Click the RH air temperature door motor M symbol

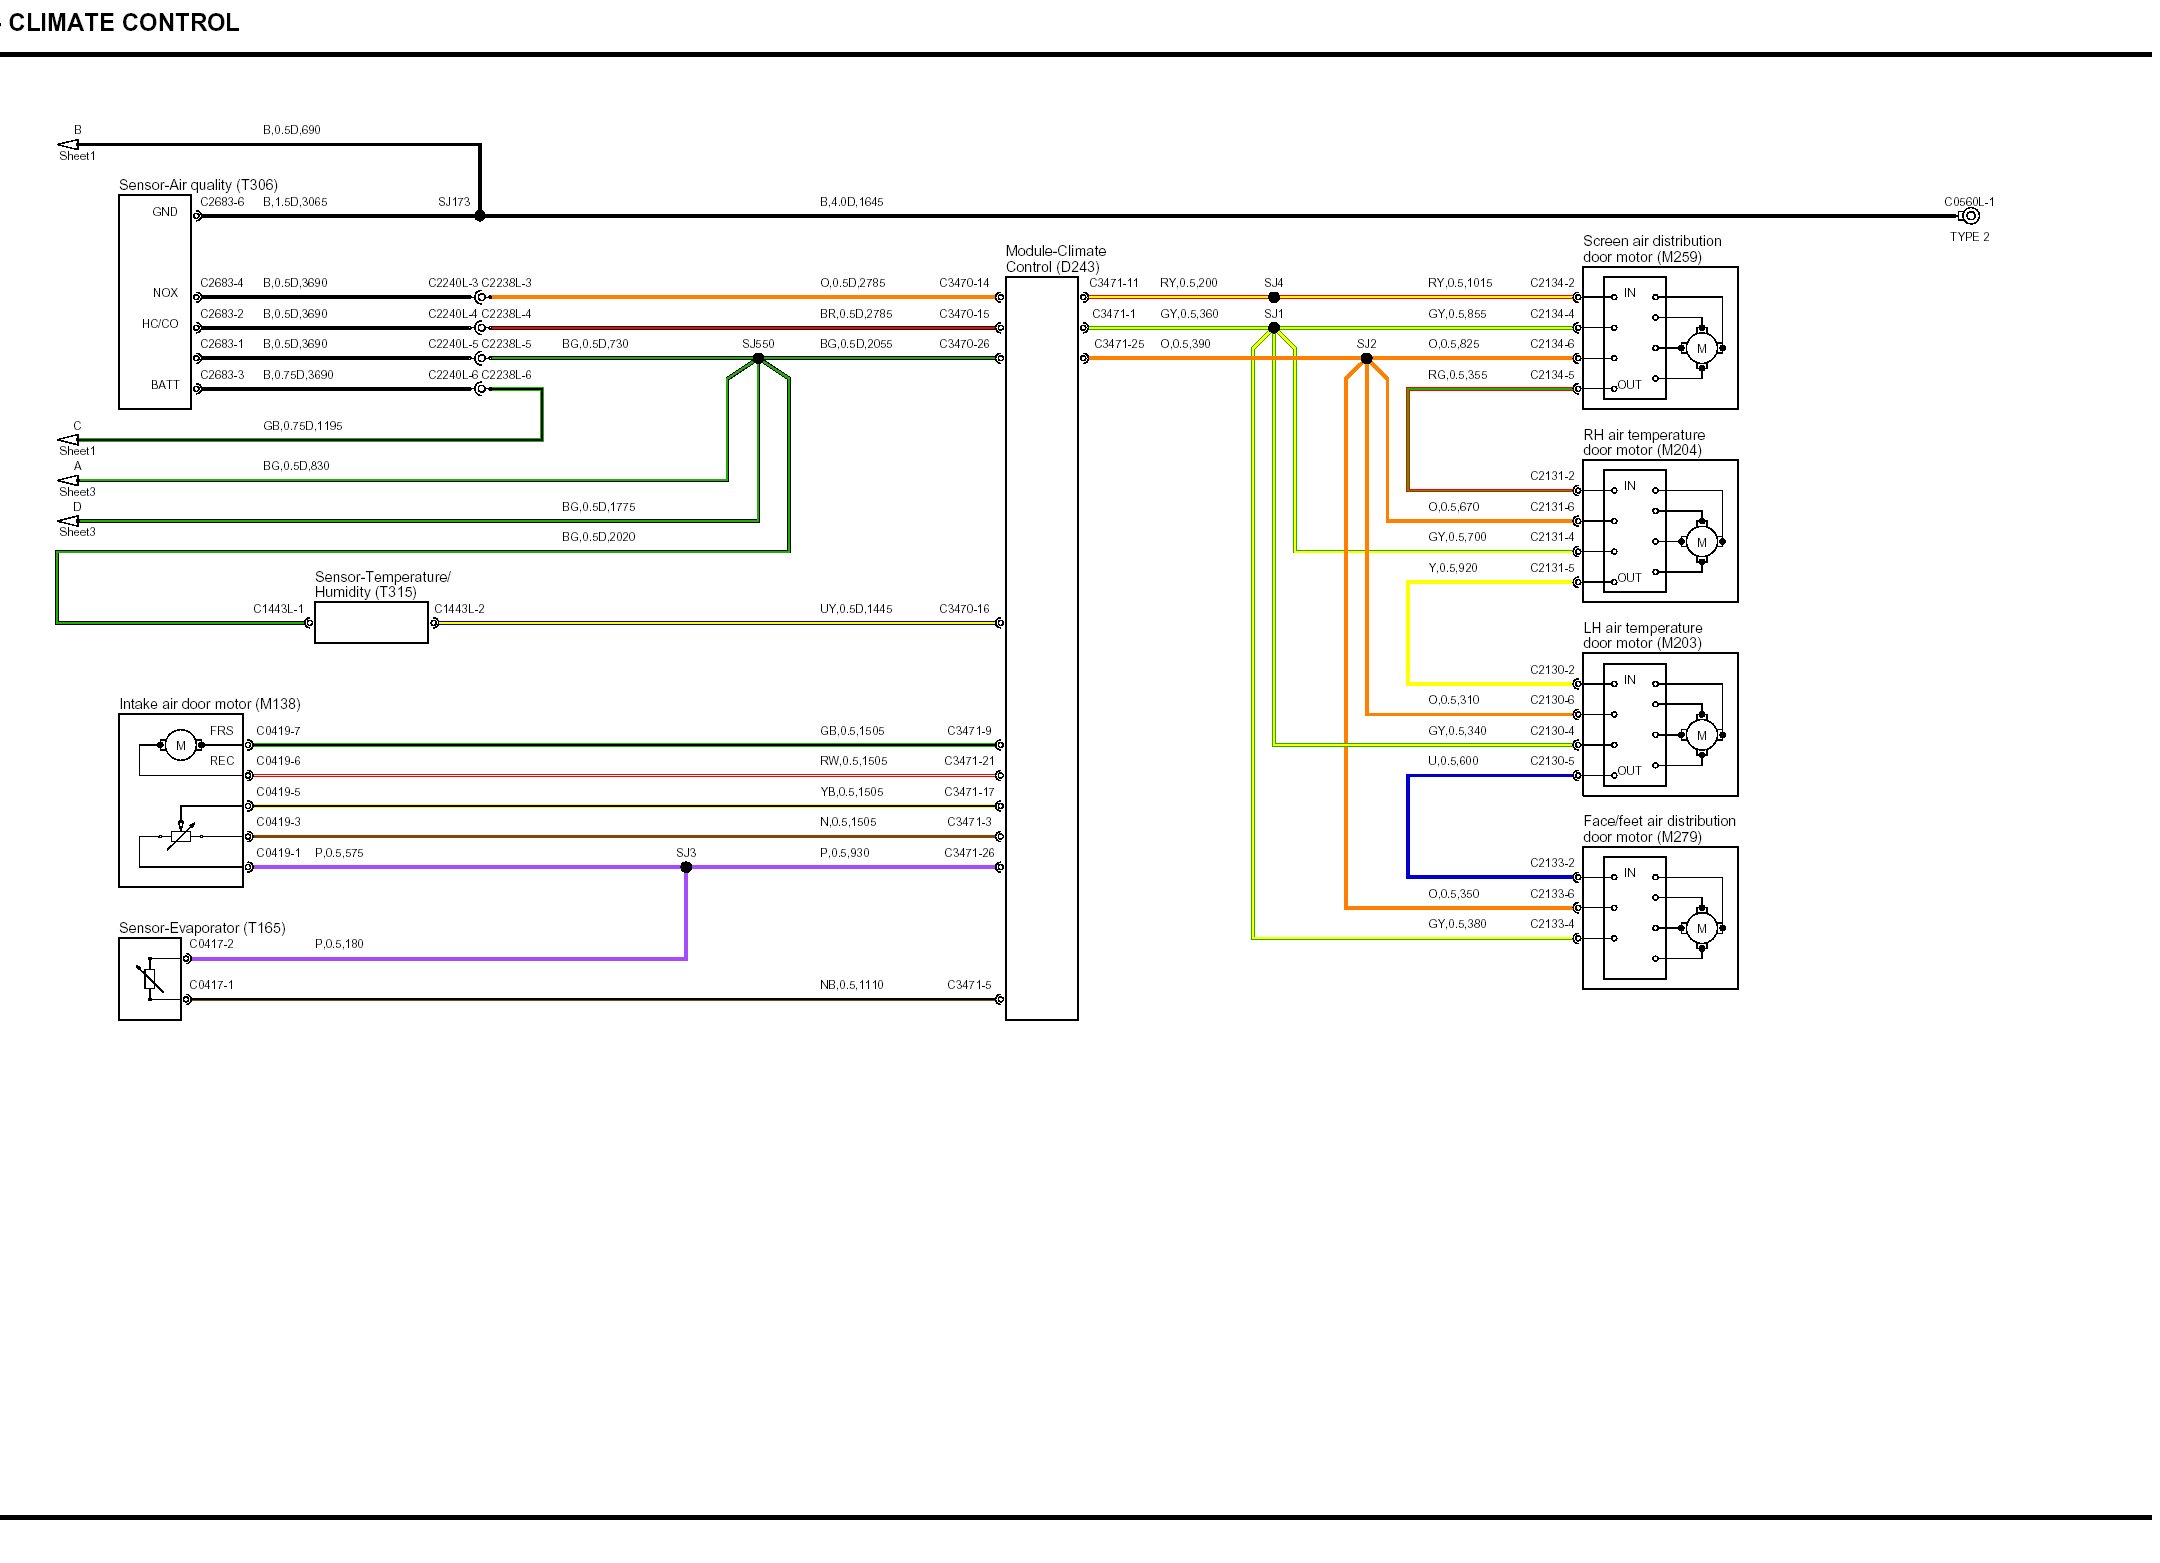pyautogui.click(x=1701, y=542)
